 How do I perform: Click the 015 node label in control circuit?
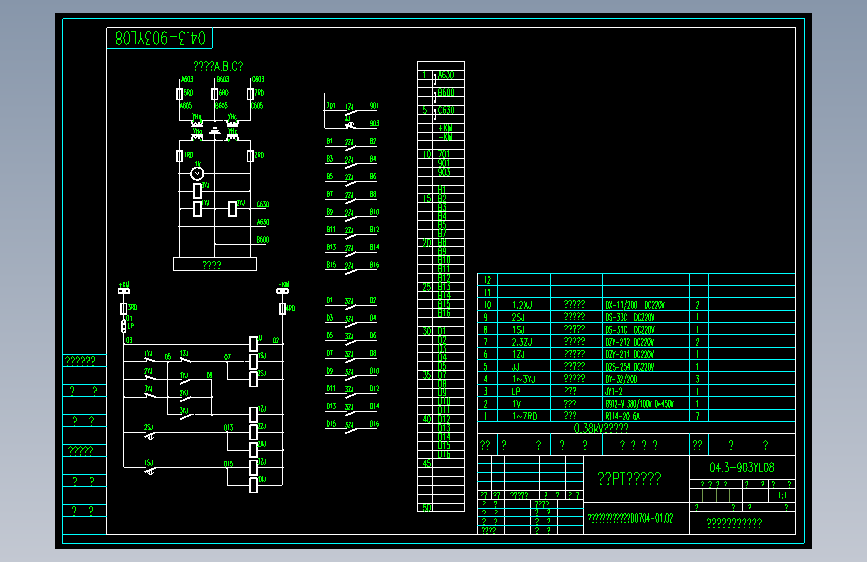pos(228,464)
